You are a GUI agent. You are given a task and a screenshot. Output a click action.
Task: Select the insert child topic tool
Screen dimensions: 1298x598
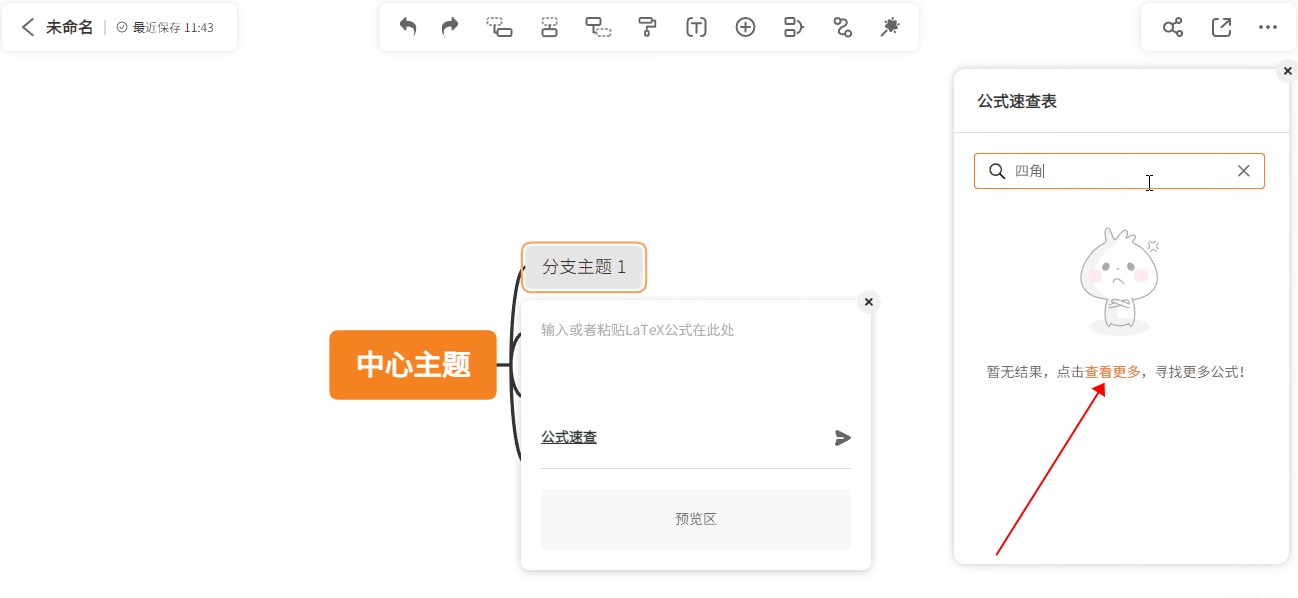click(598, 27)
